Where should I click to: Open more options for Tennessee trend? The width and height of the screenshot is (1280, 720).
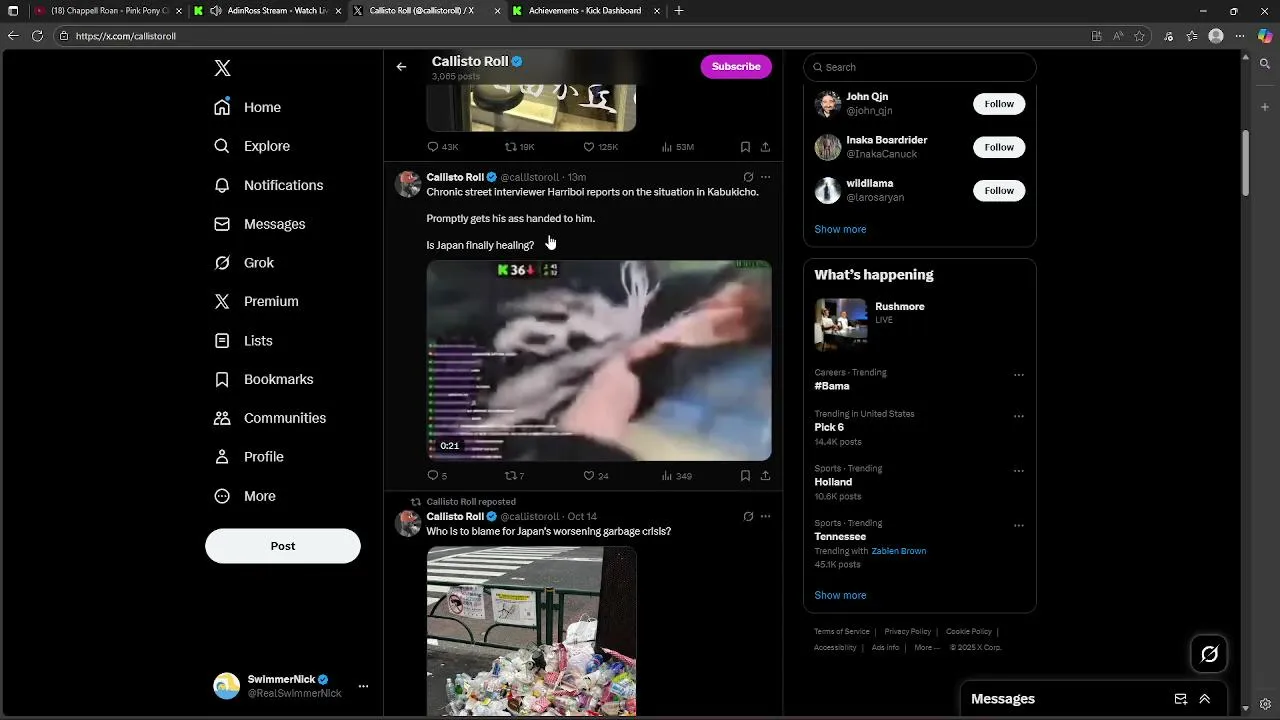[1019, 525]
